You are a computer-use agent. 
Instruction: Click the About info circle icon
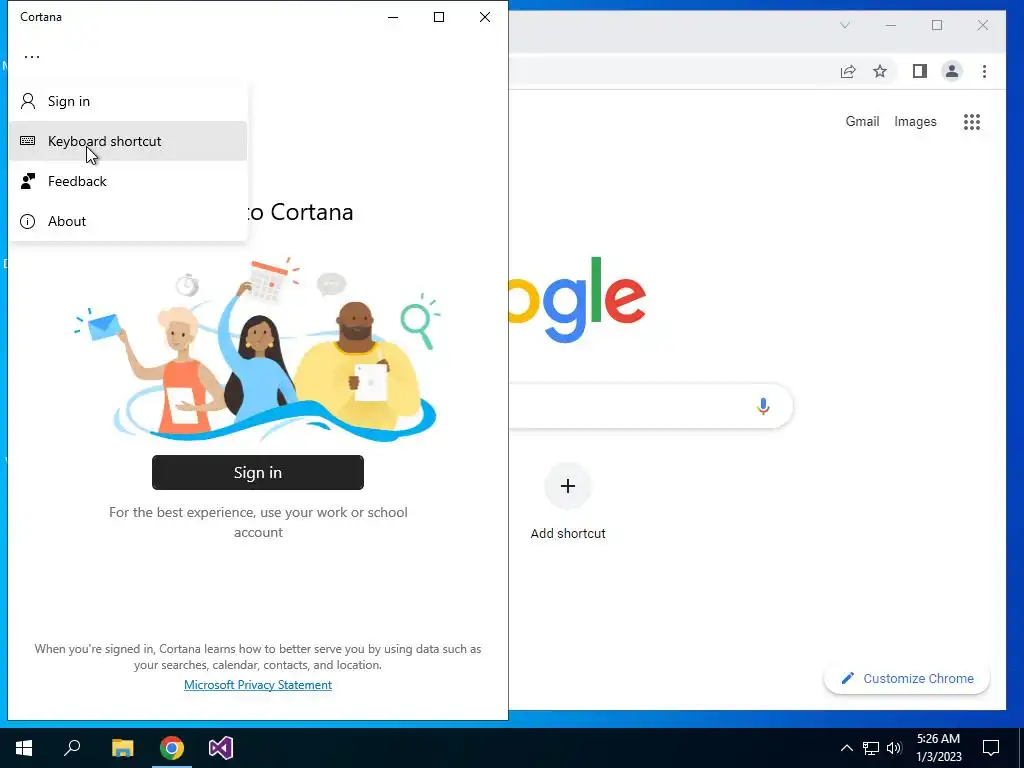coord(27,221)
